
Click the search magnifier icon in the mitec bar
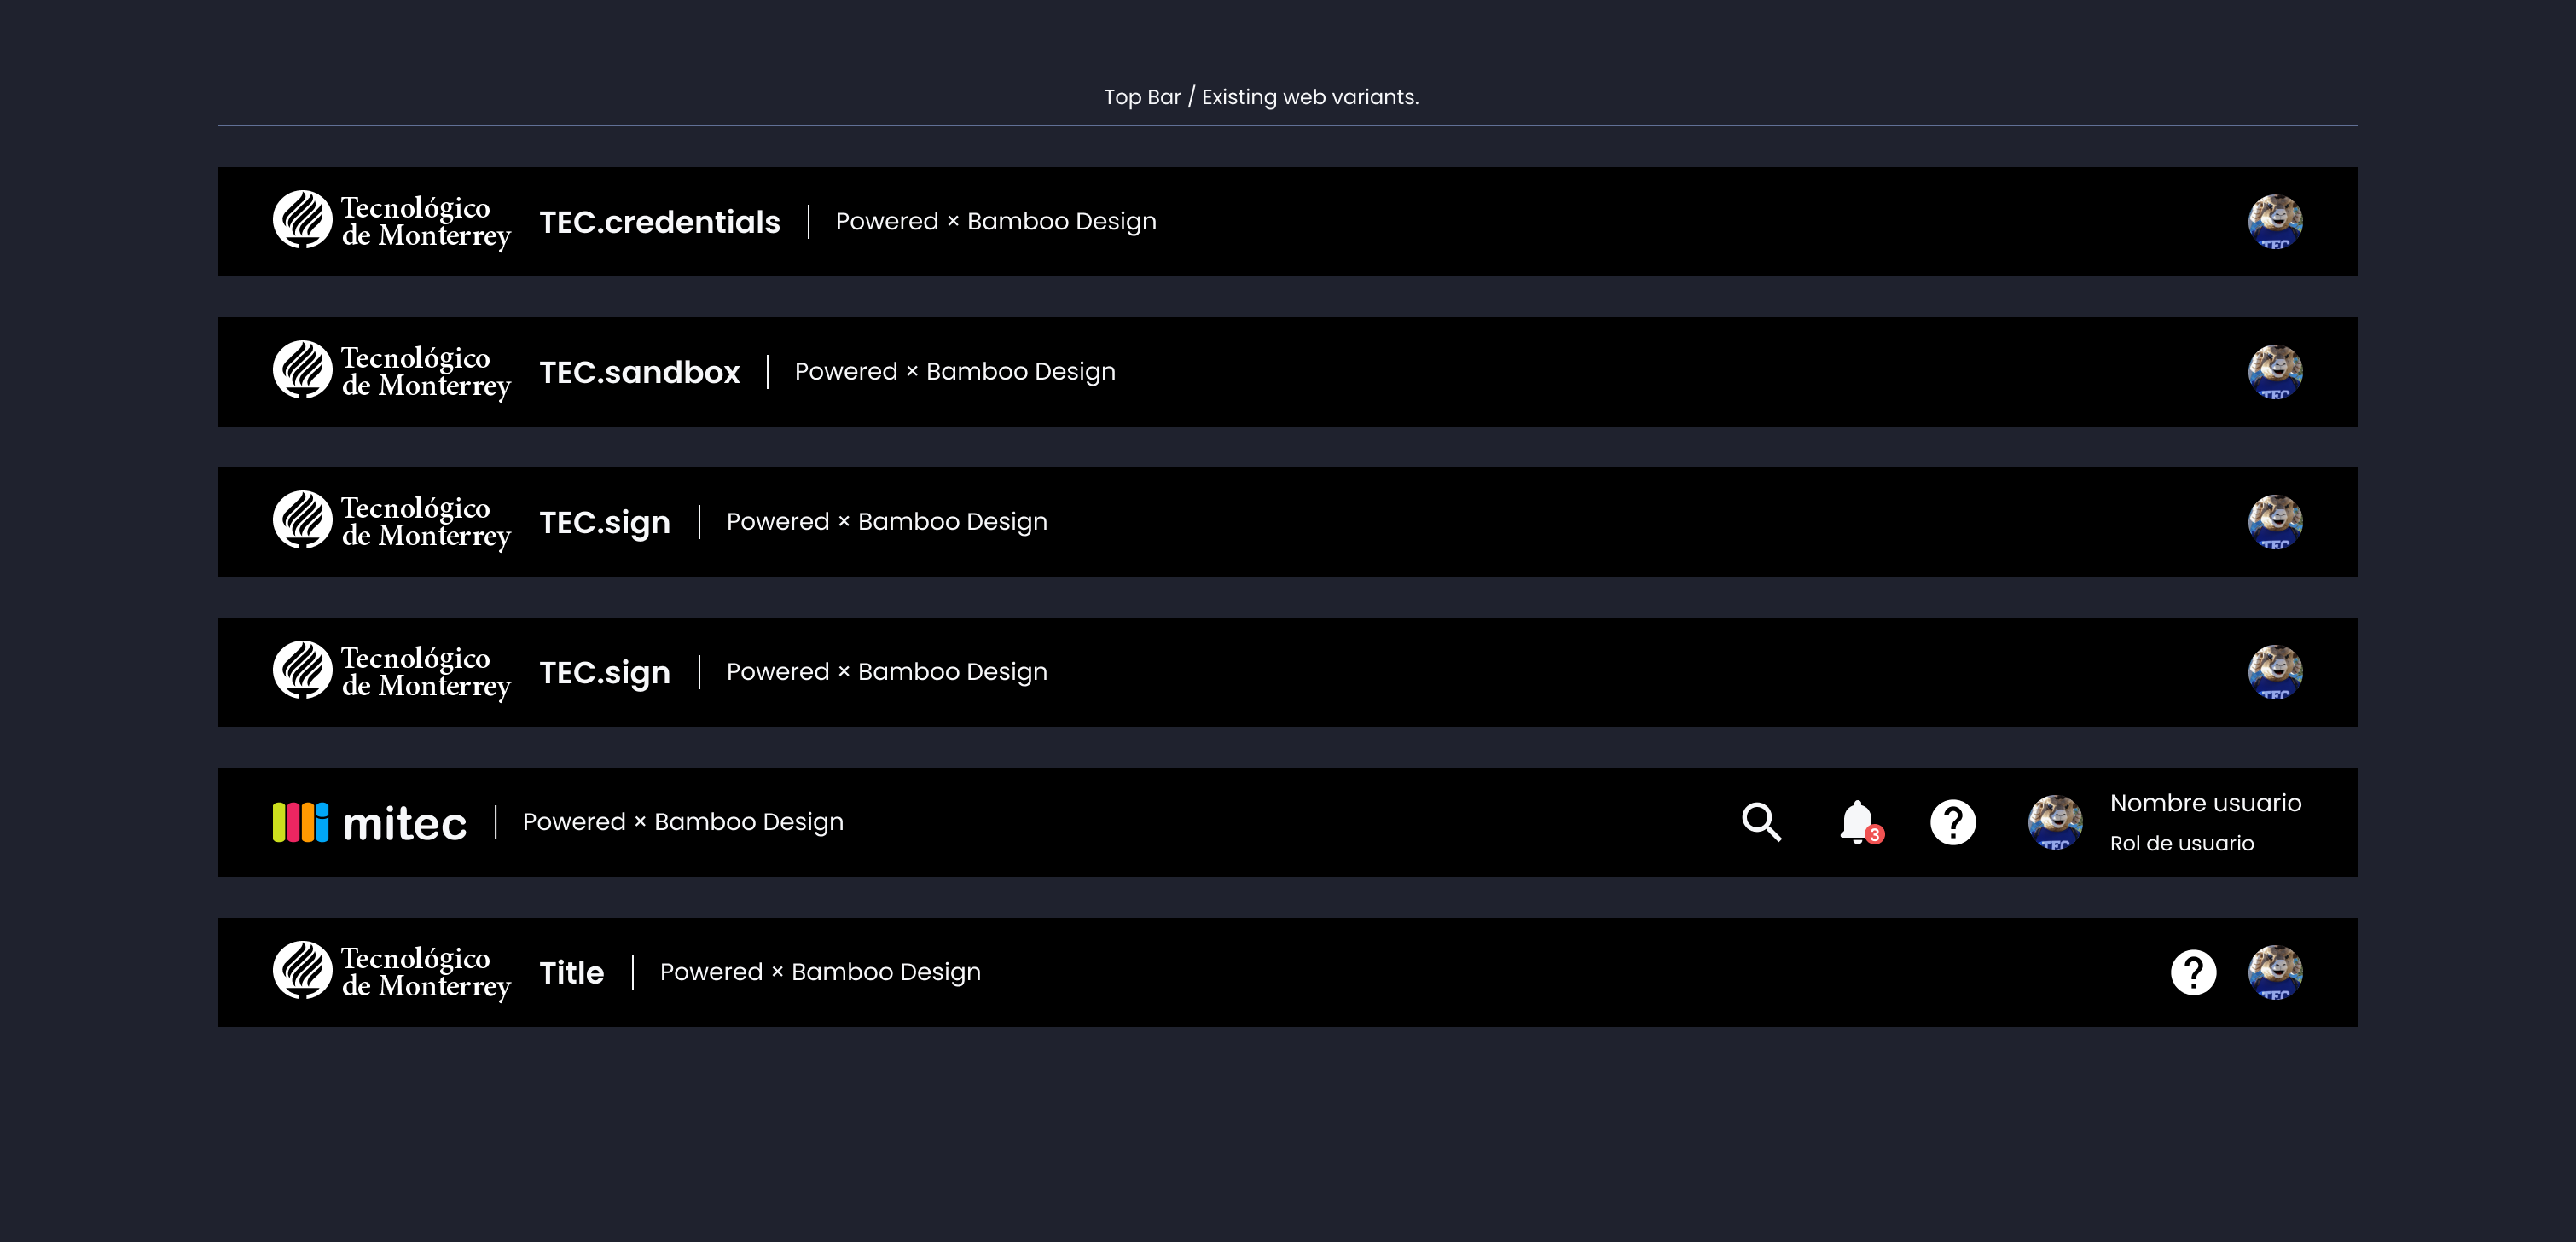[x=1761, y=822]
